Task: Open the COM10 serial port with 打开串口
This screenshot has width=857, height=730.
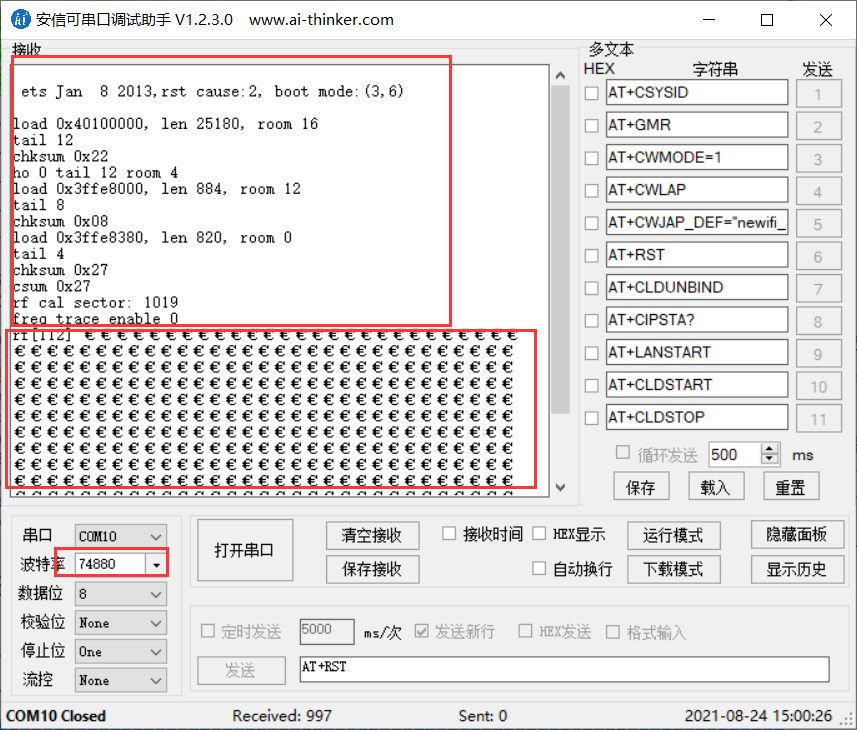Action: point(244,549)
